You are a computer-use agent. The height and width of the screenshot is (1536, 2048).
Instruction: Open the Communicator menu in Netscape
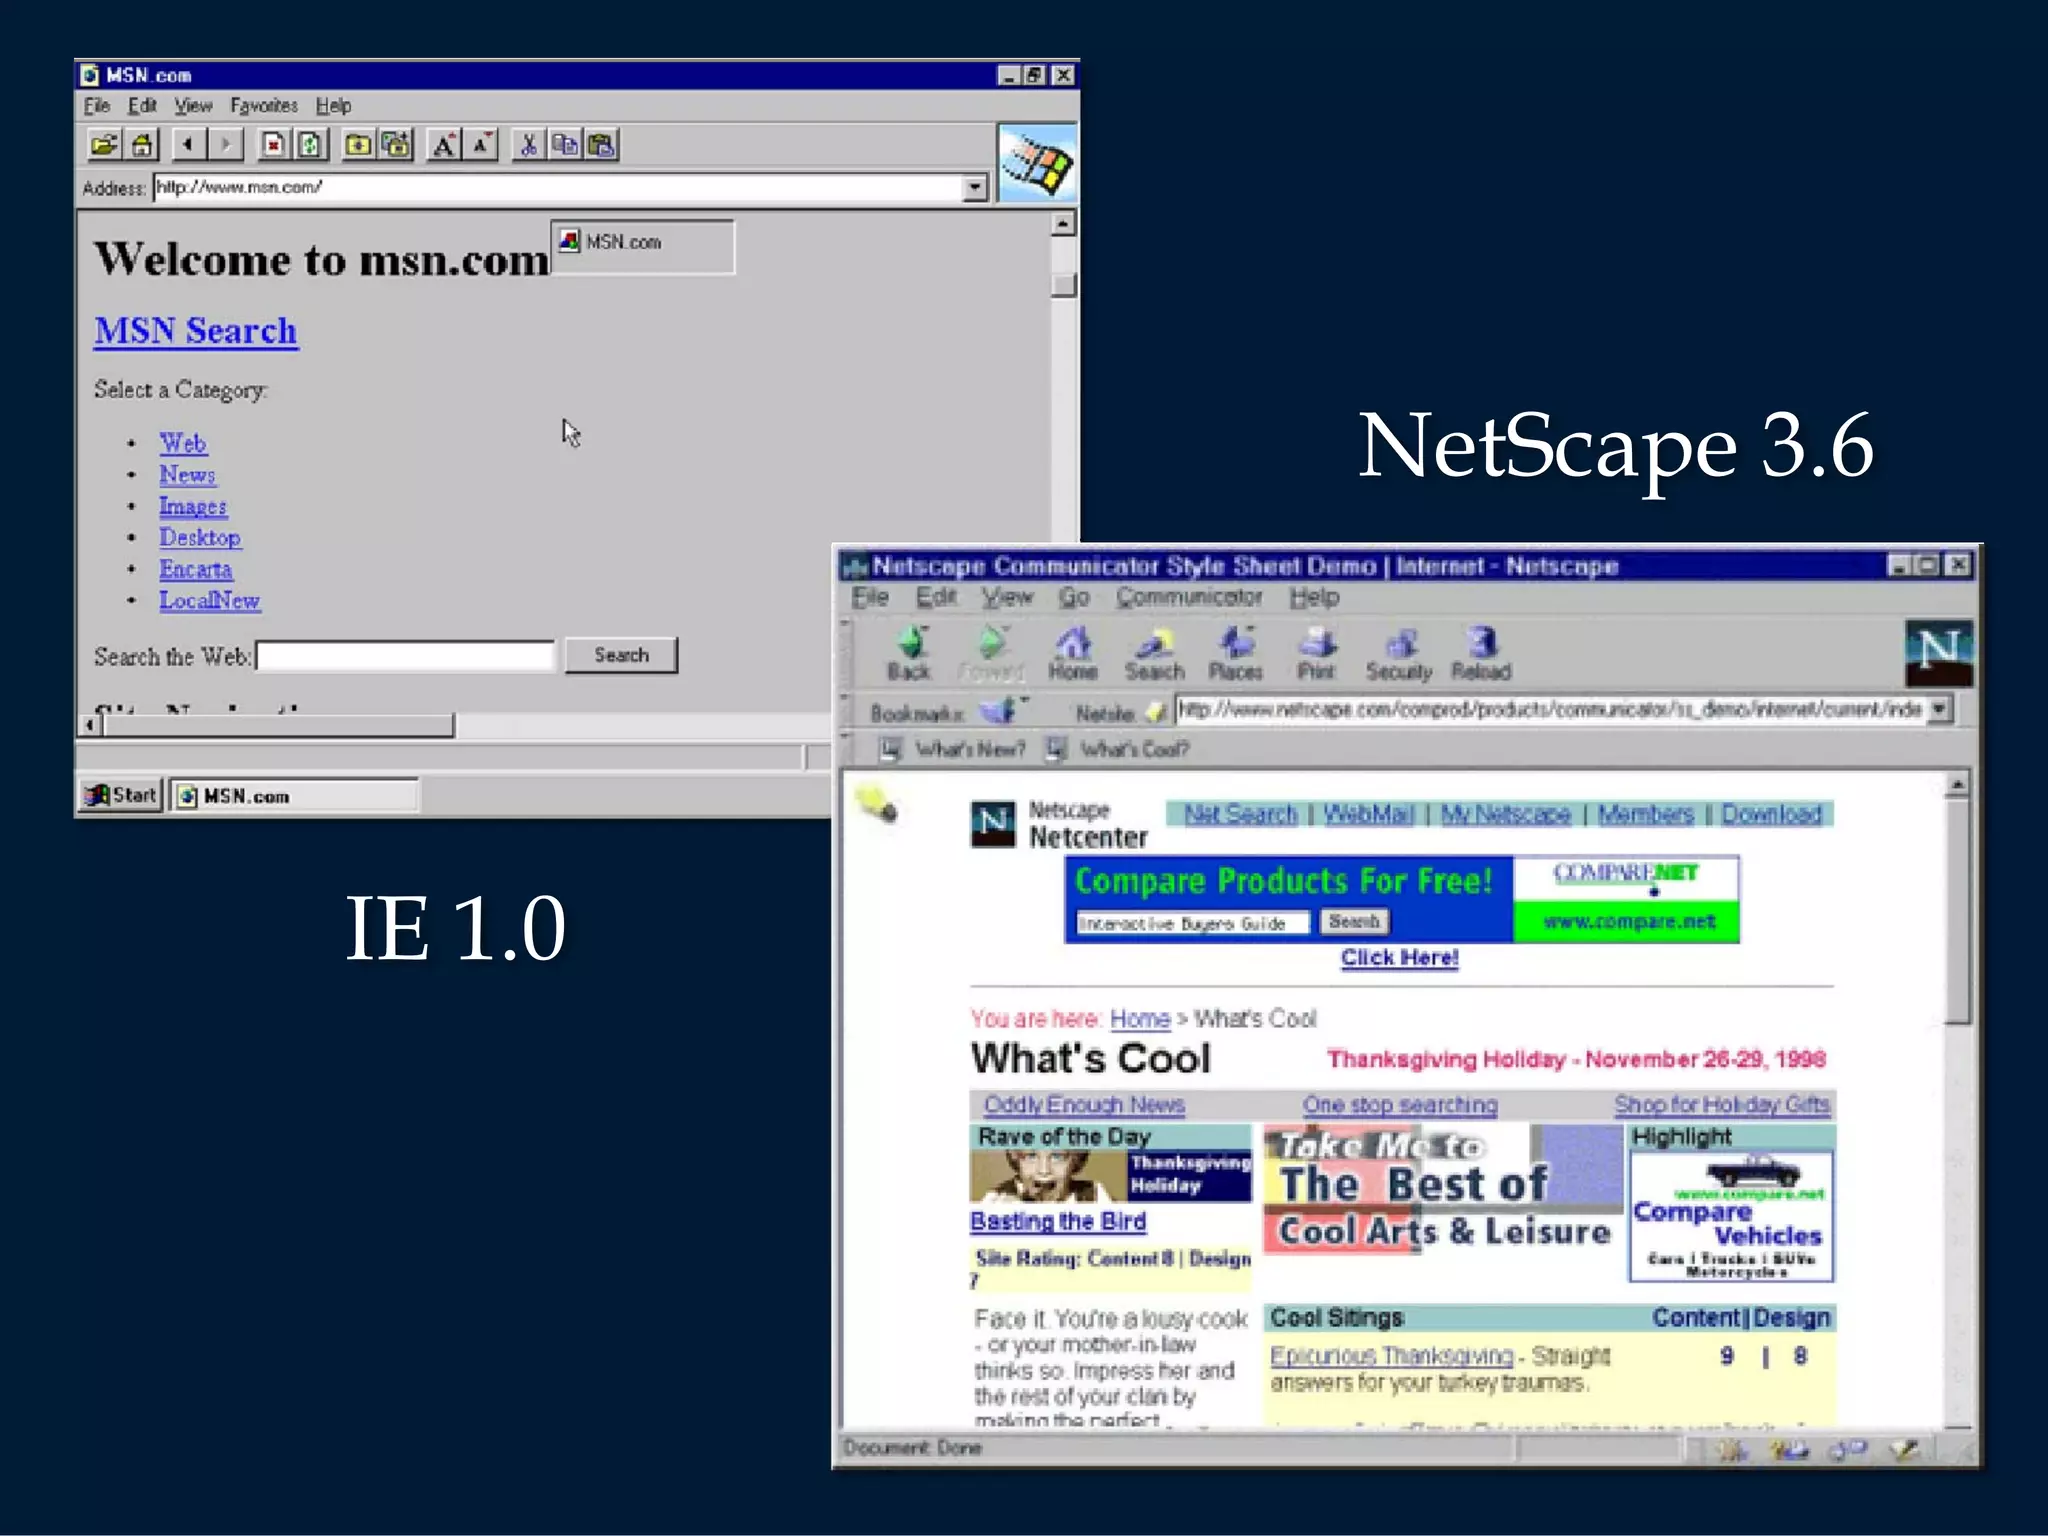tap(1189, 597)
